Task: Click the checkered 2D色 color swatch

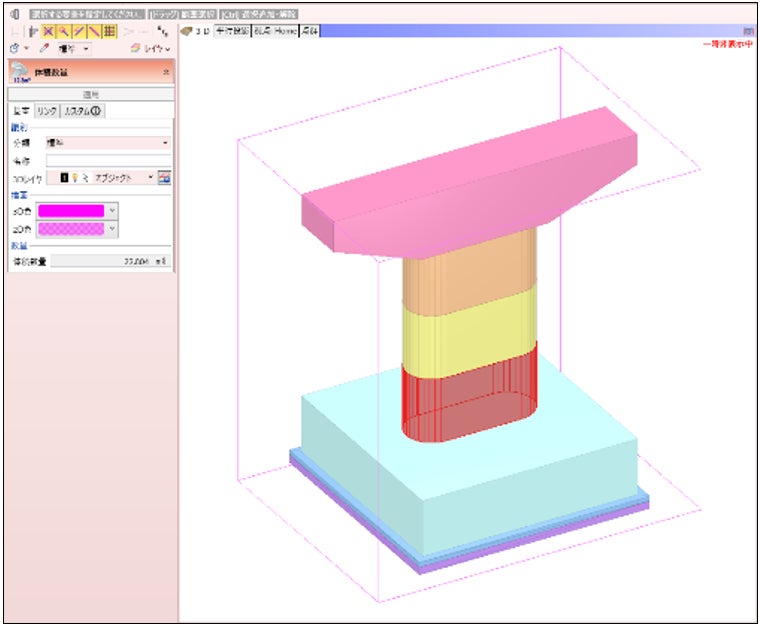Action: (x=70, y=229)
